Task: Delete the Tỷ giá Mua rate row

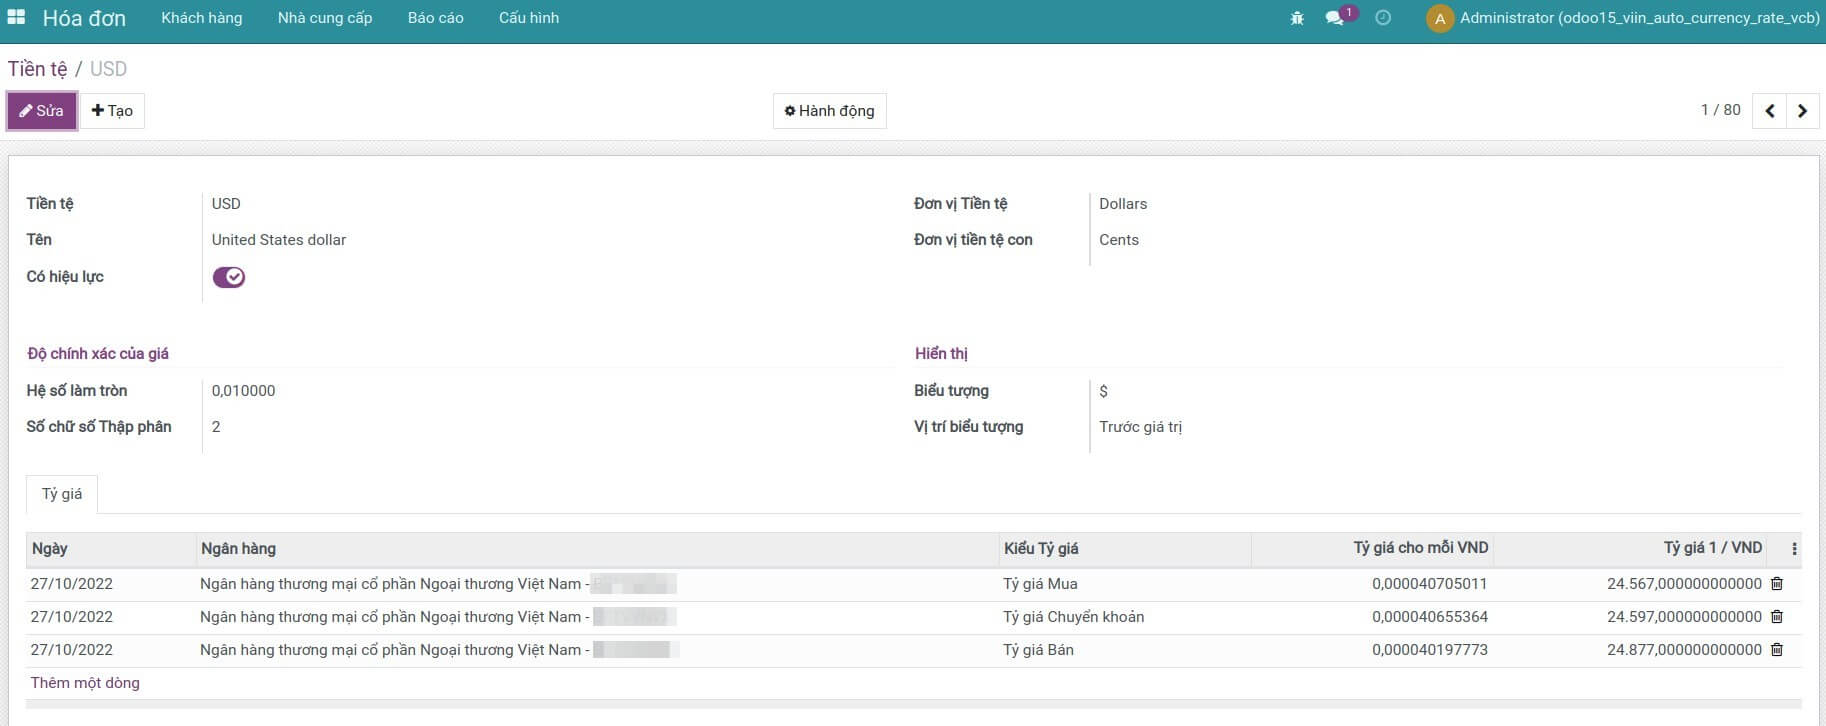Action: point(1777,584)
